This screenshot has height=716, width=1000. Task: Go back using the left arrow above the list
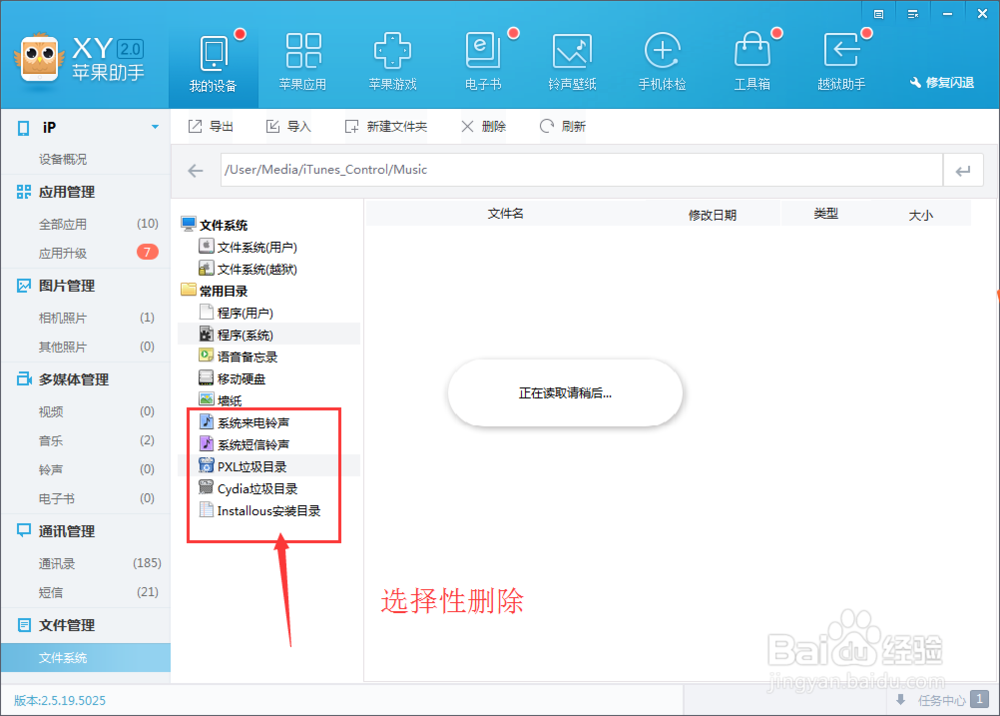tap(195, 170)
